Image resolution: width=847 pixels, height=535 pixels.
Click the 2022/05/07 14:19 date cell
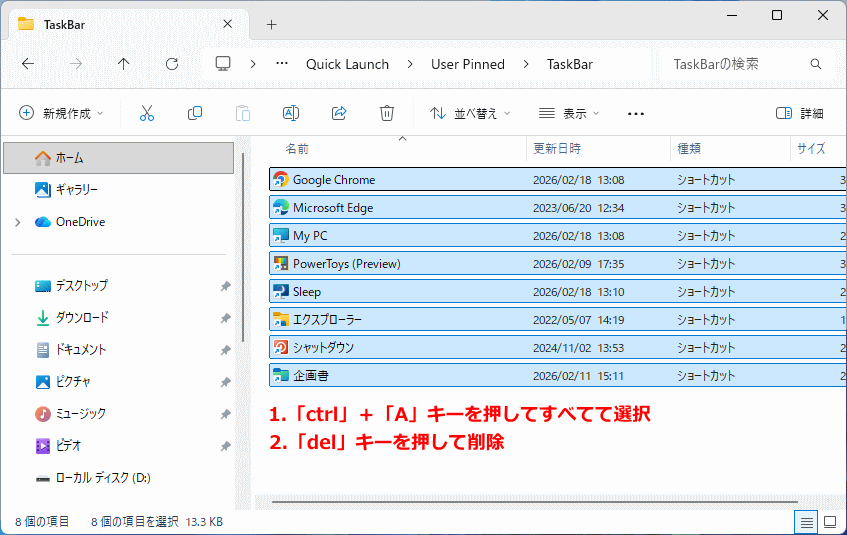pyautogui.click(x=579, y=320)
